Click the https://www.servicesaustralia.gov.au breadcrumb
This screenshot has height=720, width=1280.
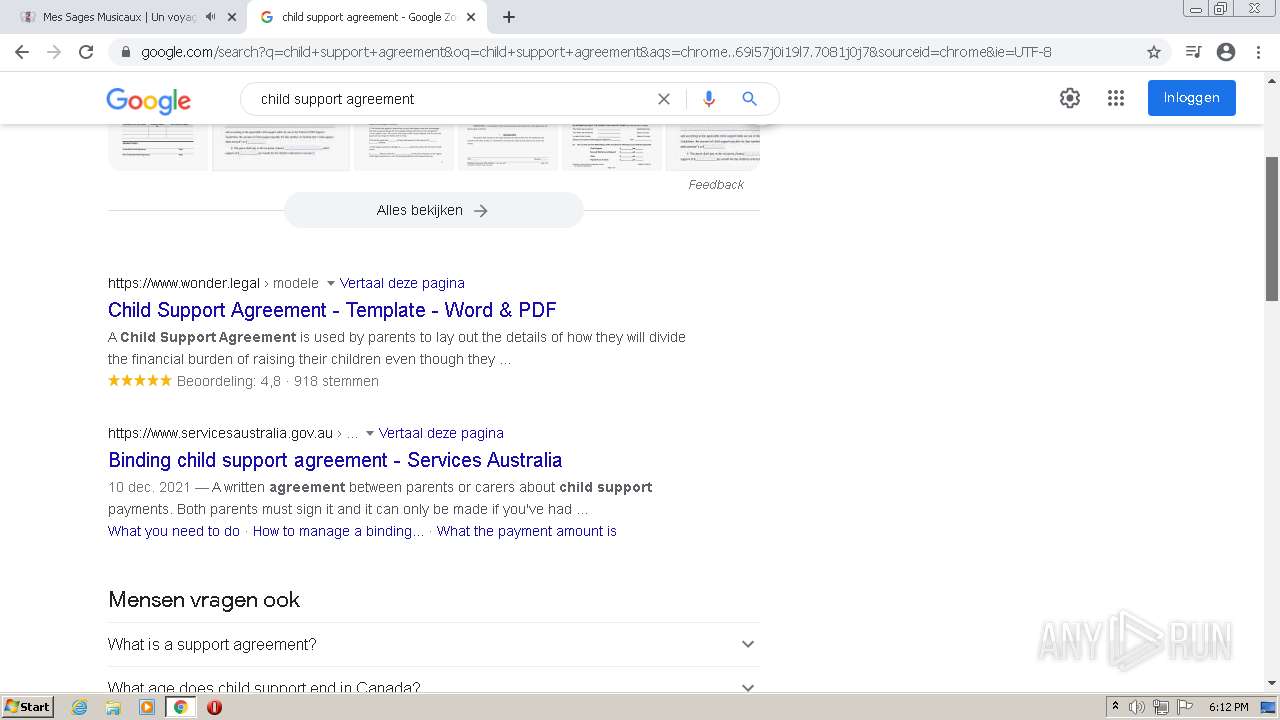(220, 433)
